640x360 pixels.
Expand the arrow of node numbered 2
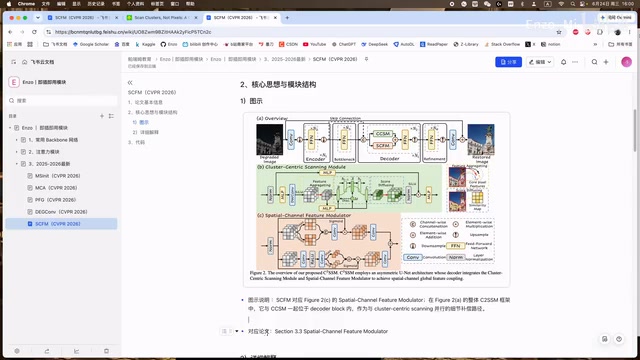coord(17,152)
